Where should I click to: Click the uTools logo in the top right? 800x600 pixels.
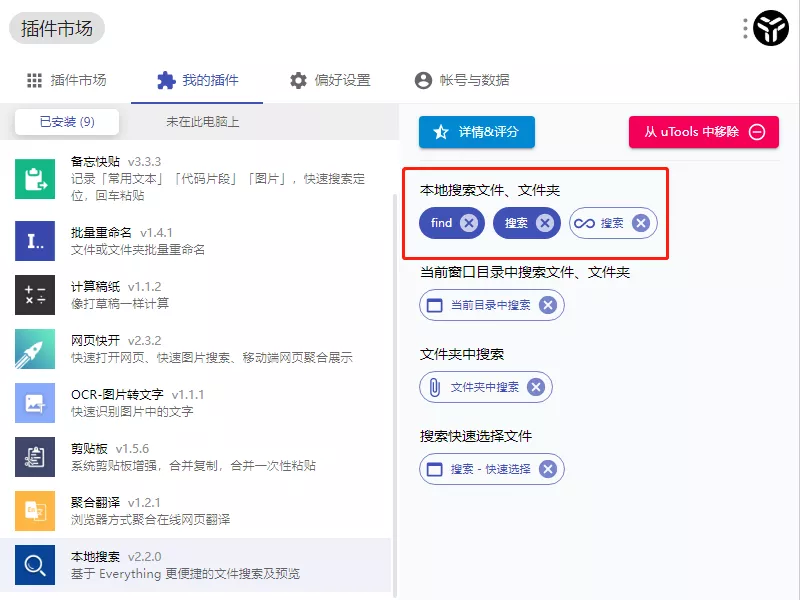tap(768, 28)
